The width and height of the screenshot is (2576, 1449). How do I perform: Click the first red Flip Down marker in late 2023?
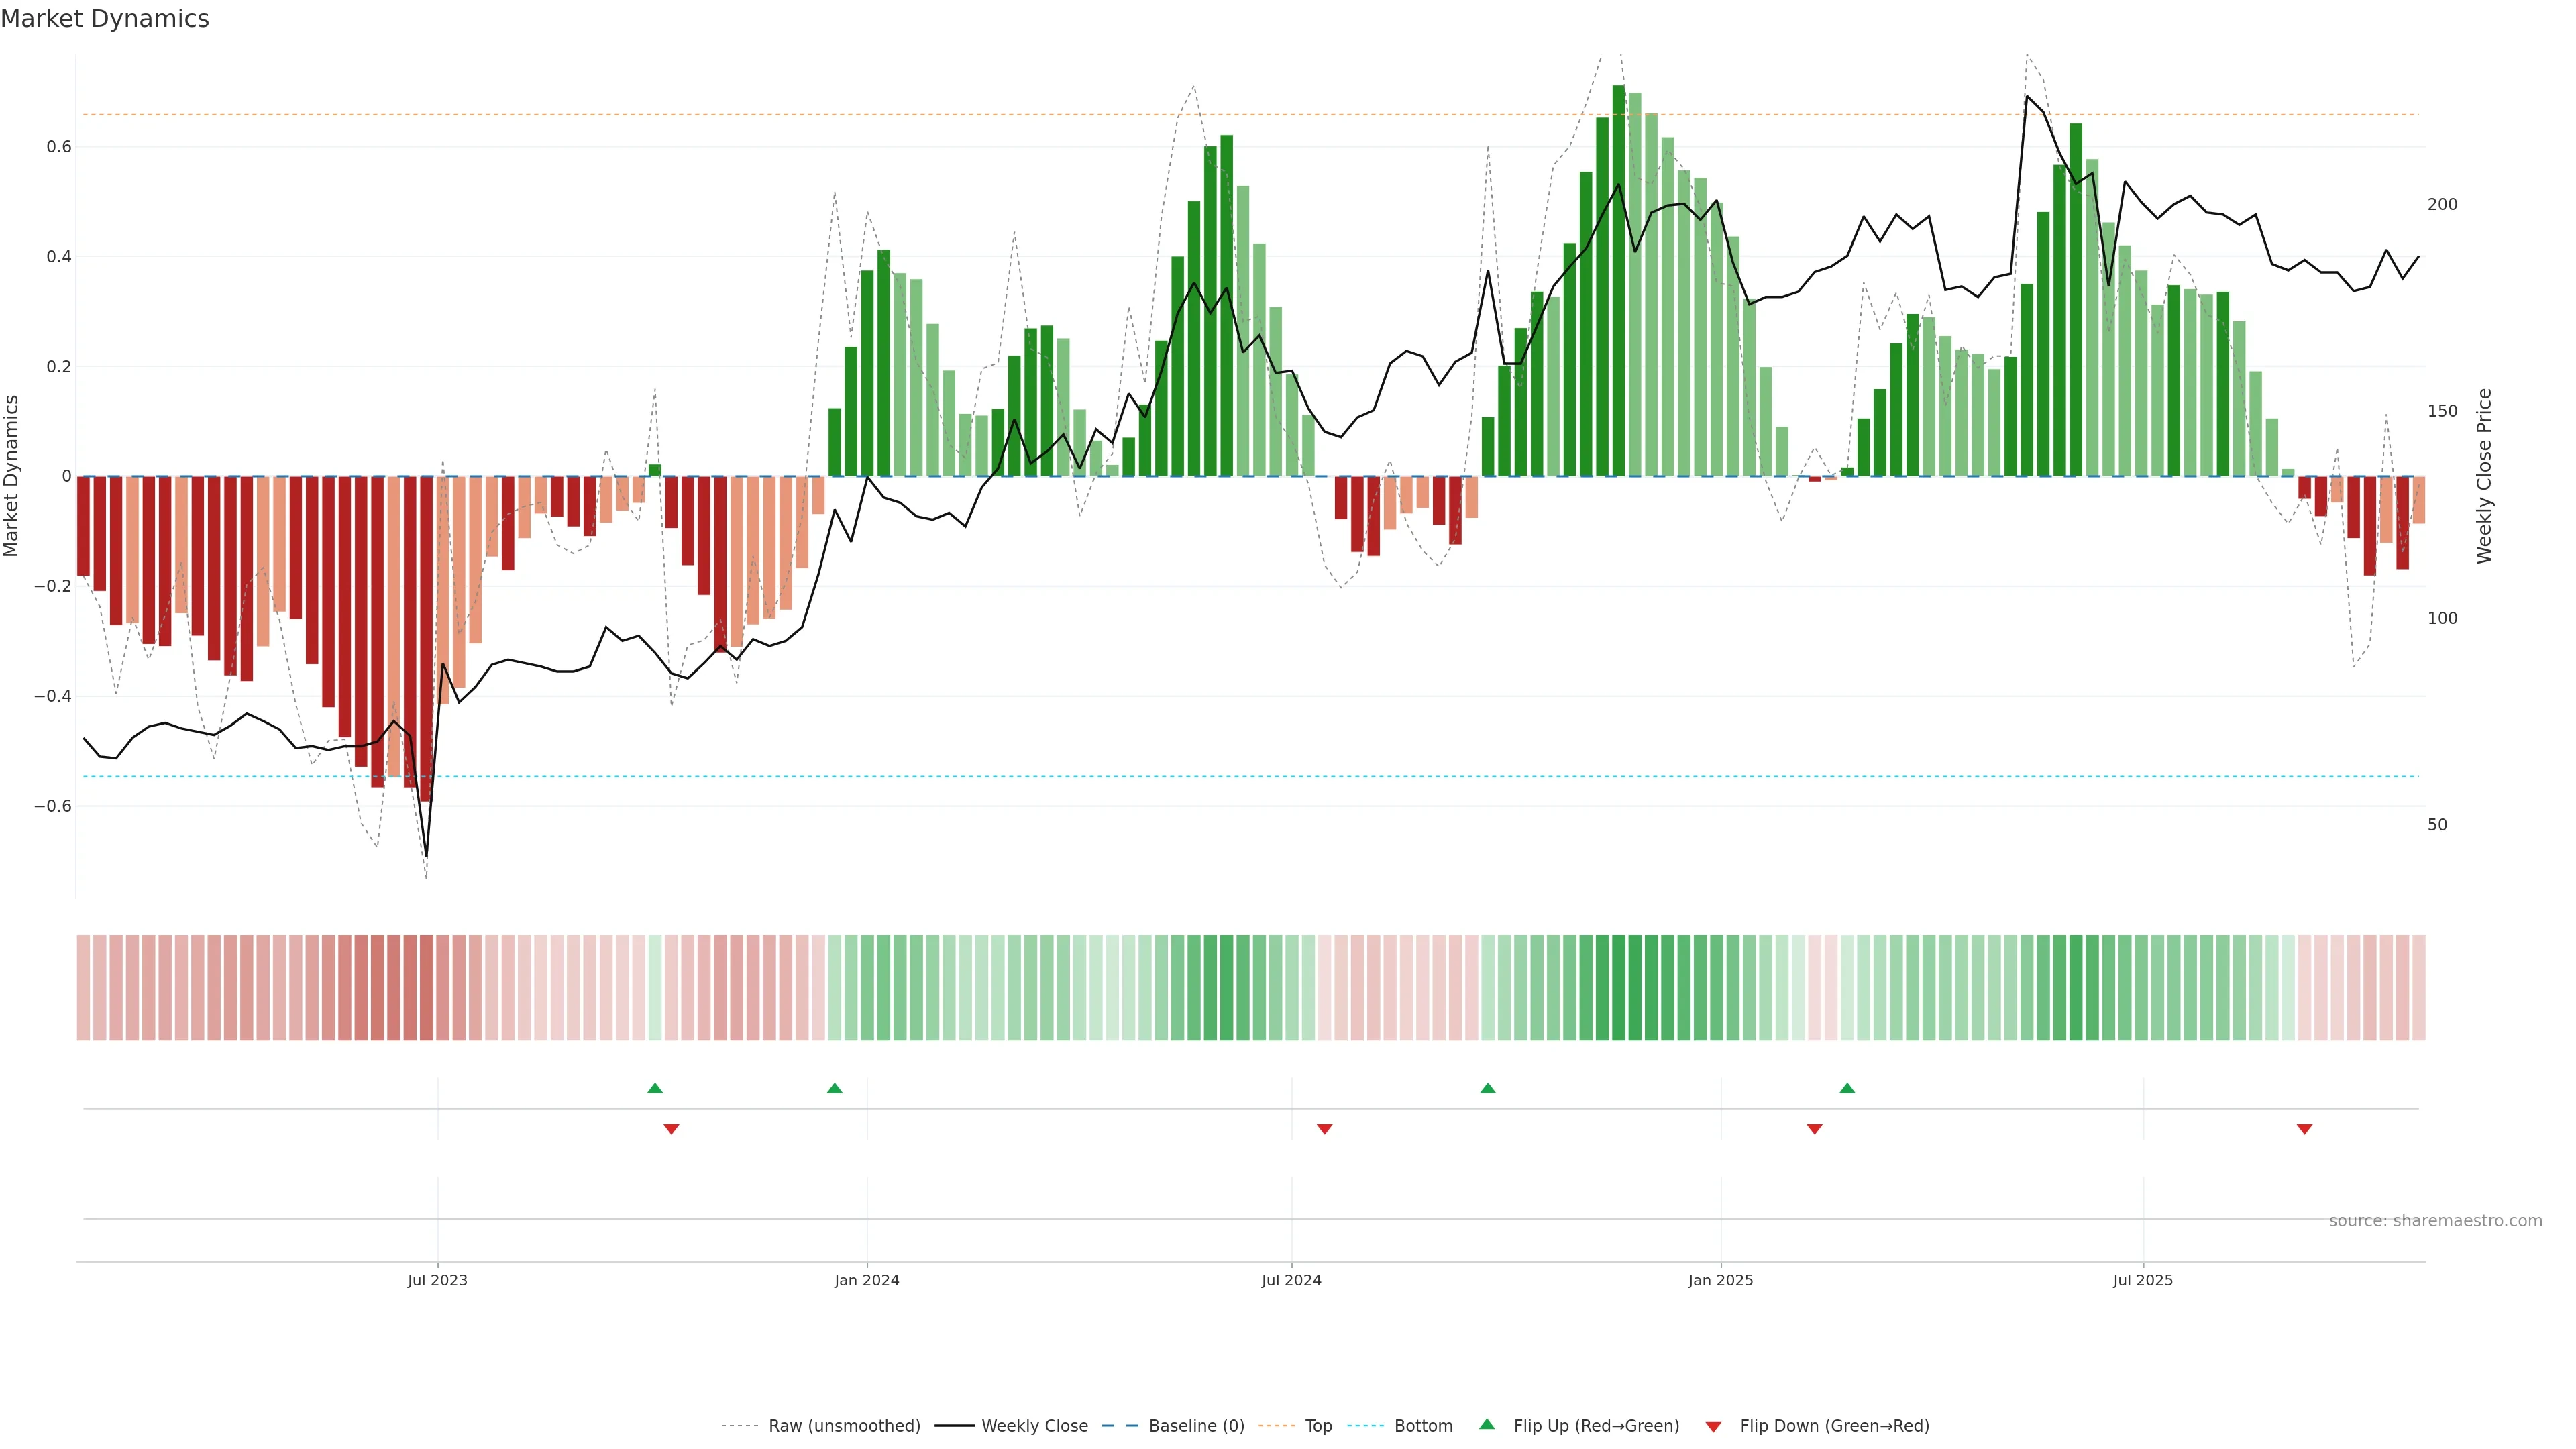coord(671,1129)
